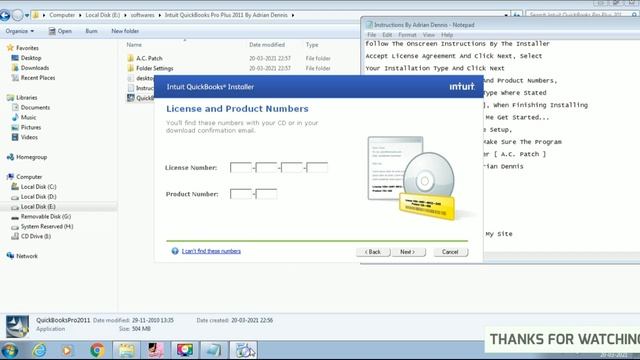The width and height of the screenshot is (640, 360).
Task: Click Computer in address breadcrumb
Action: click(x=62, y=15)
